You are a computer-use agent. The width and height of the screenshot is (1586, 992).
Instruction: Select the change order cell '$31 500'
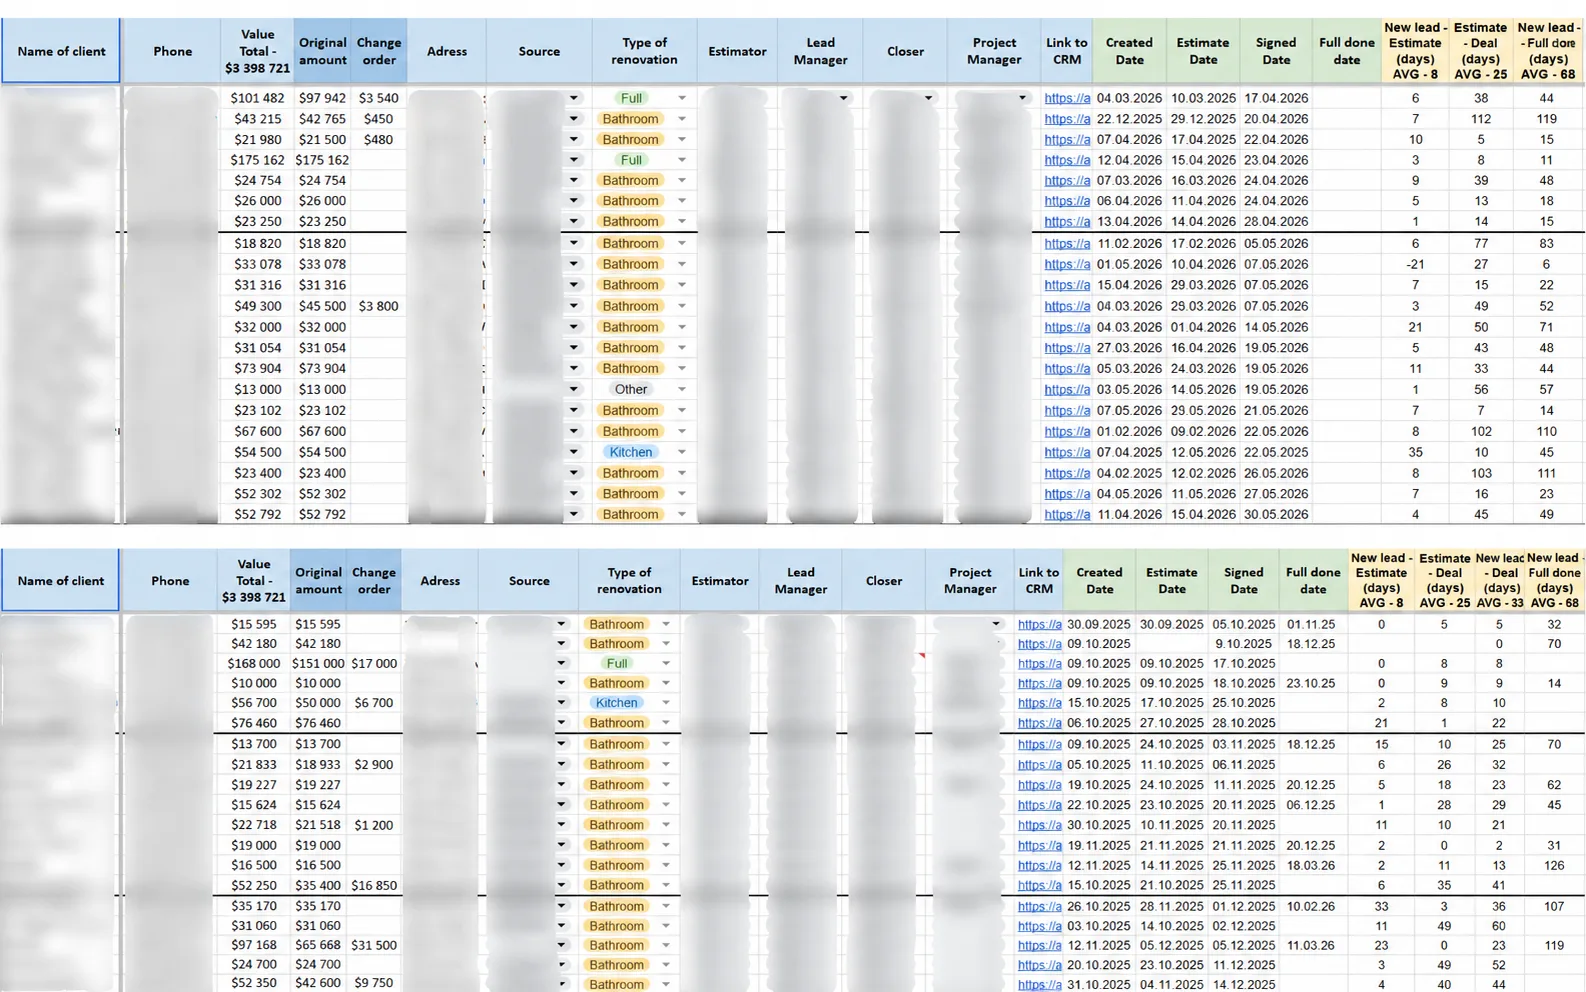pos(374,945)
